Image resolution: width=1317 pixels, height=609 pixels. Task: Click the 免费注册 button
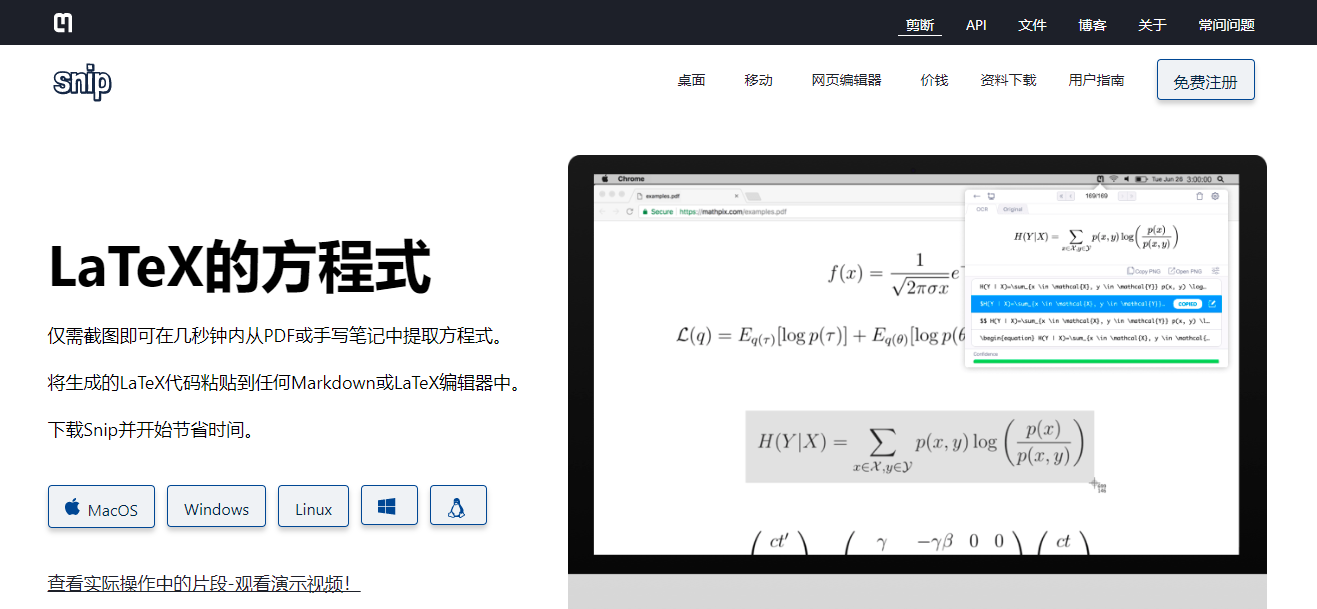tap(1205, 81)
